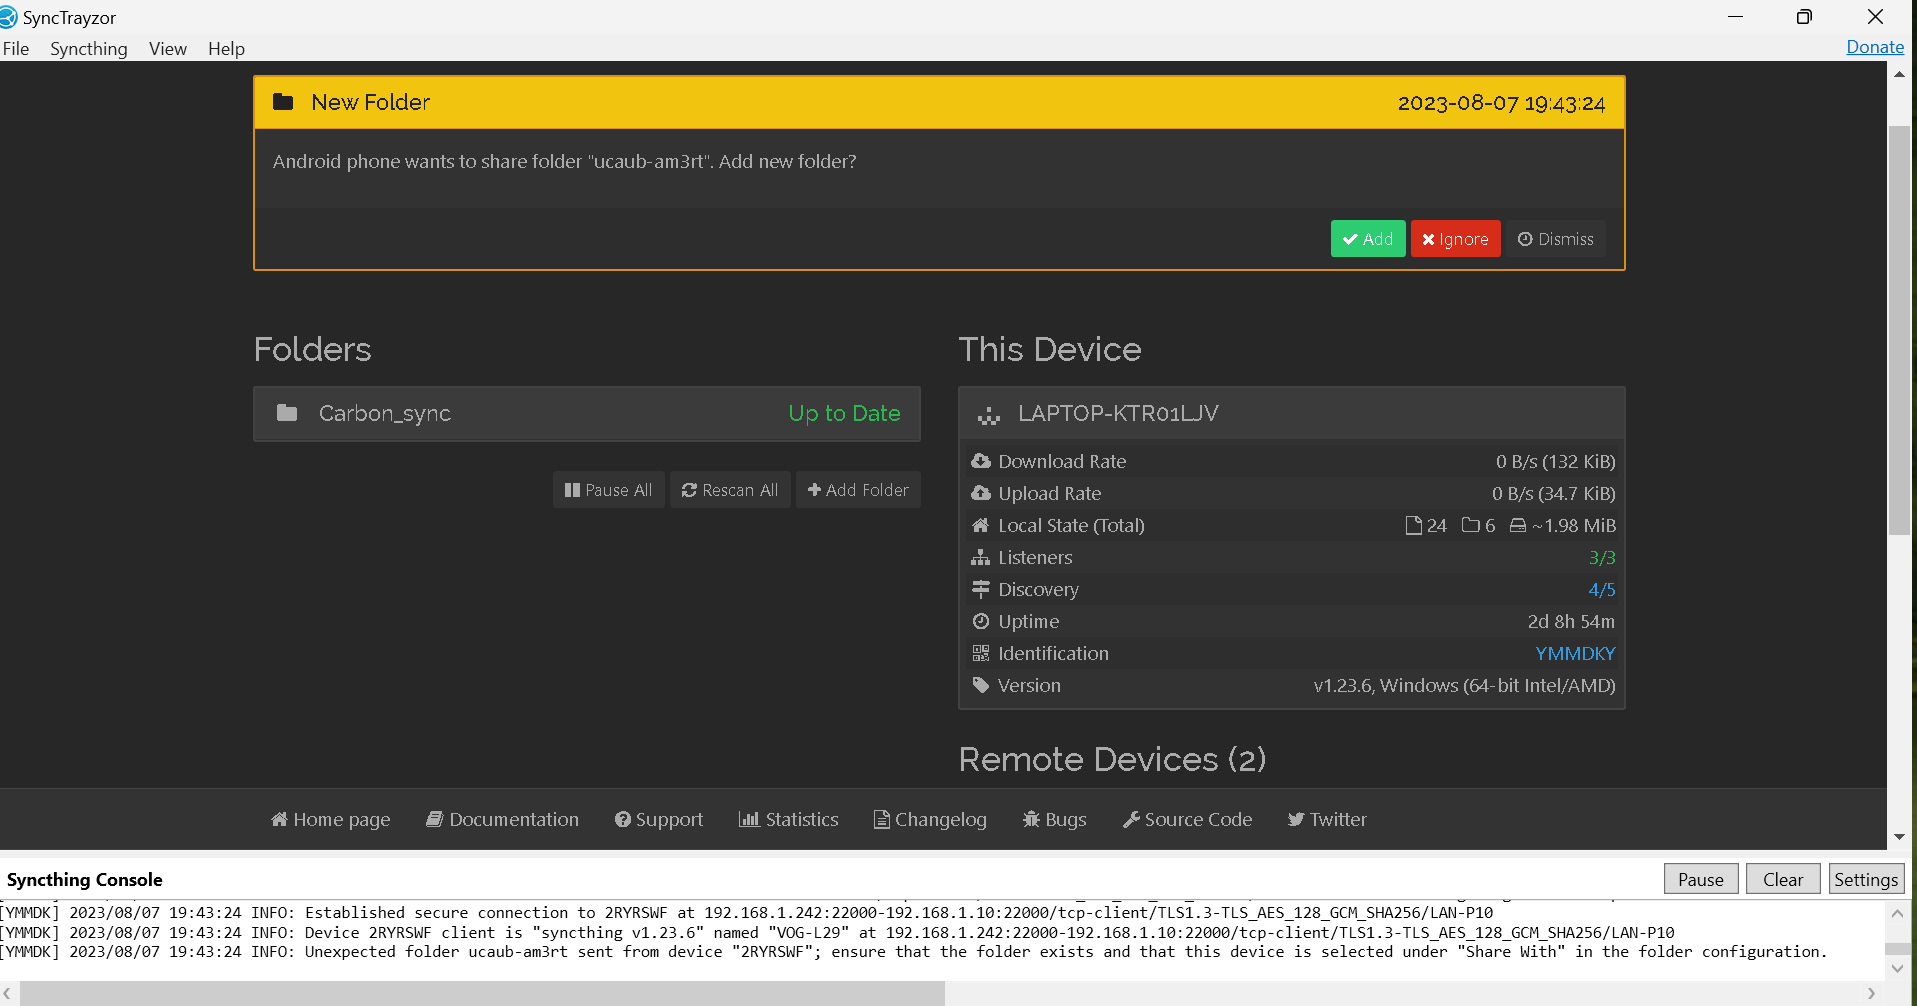Click the Add Folder button
Image resolution: width=1917 pixels, height=1006 pixels.
[x=858, y=490]
